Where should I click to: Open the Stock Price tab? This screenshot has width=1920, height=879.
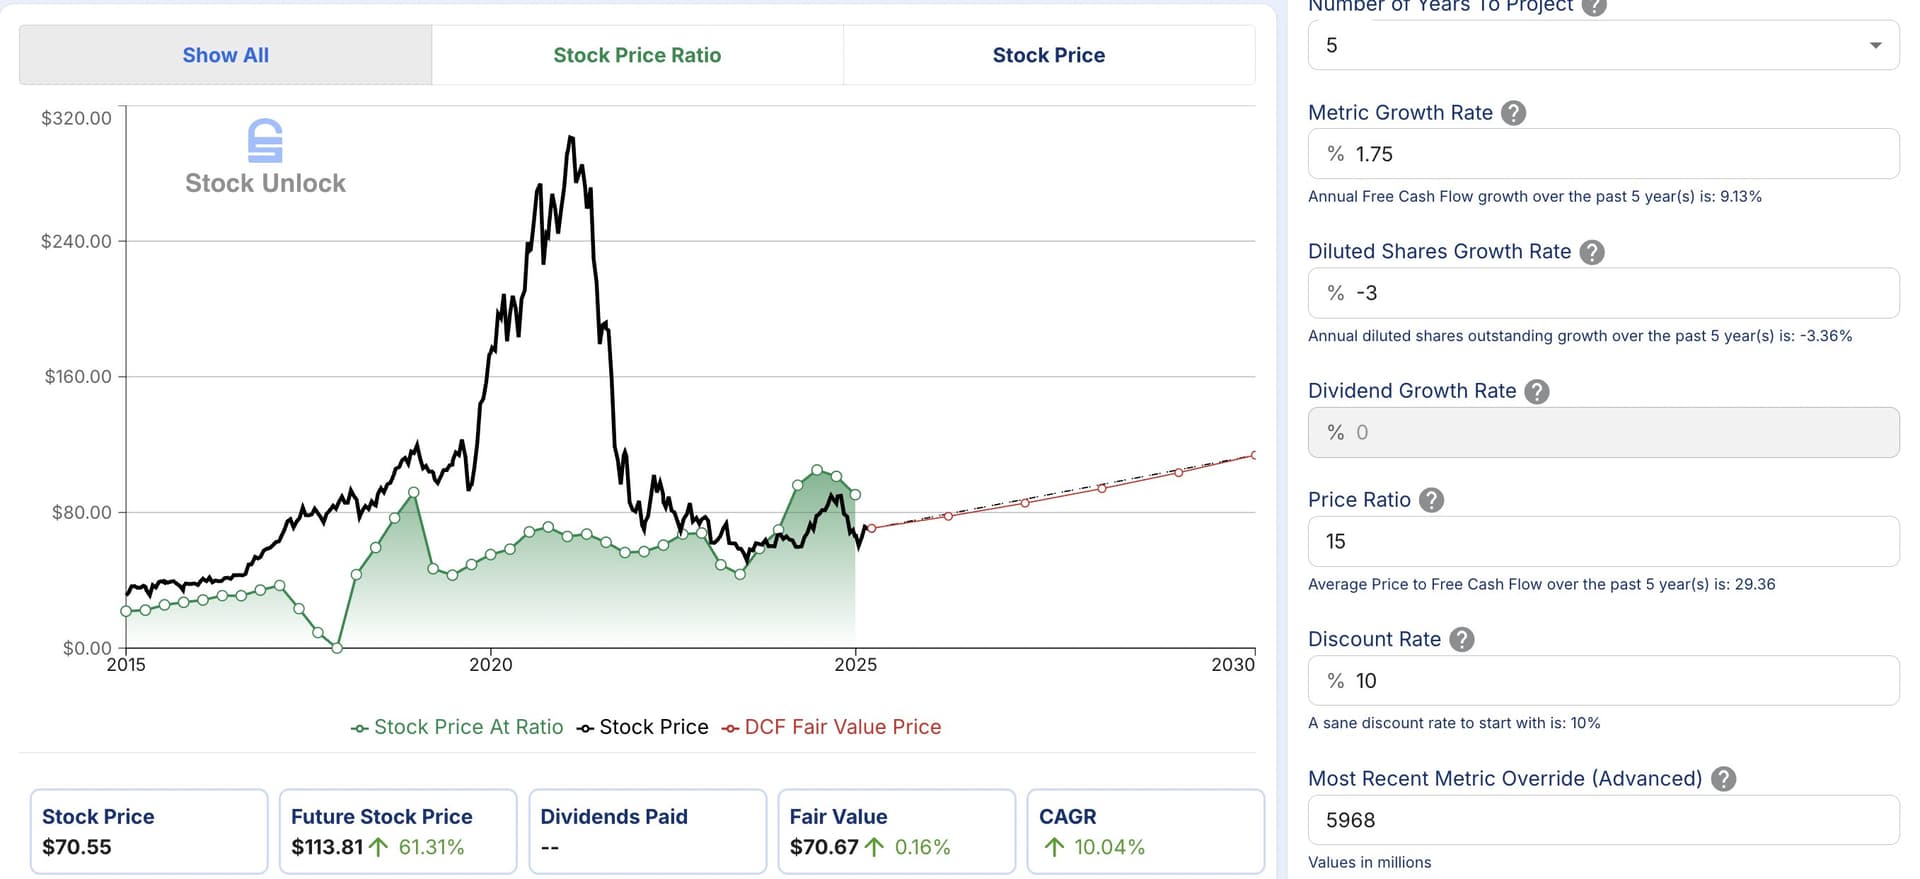coord(1048,55)
